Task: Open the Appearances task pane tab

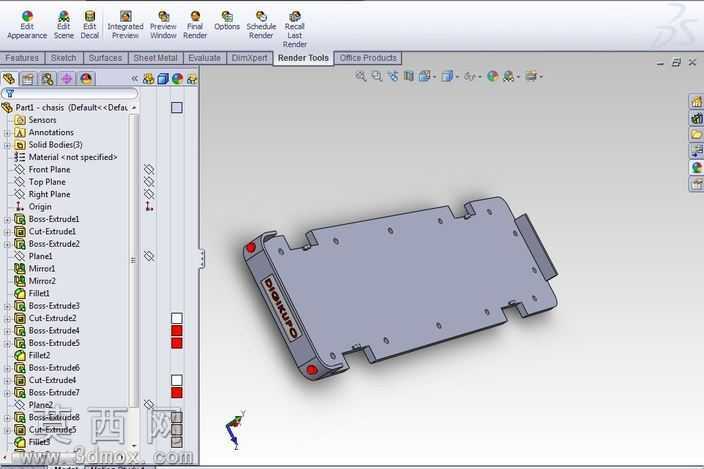Action: (696, 167)
